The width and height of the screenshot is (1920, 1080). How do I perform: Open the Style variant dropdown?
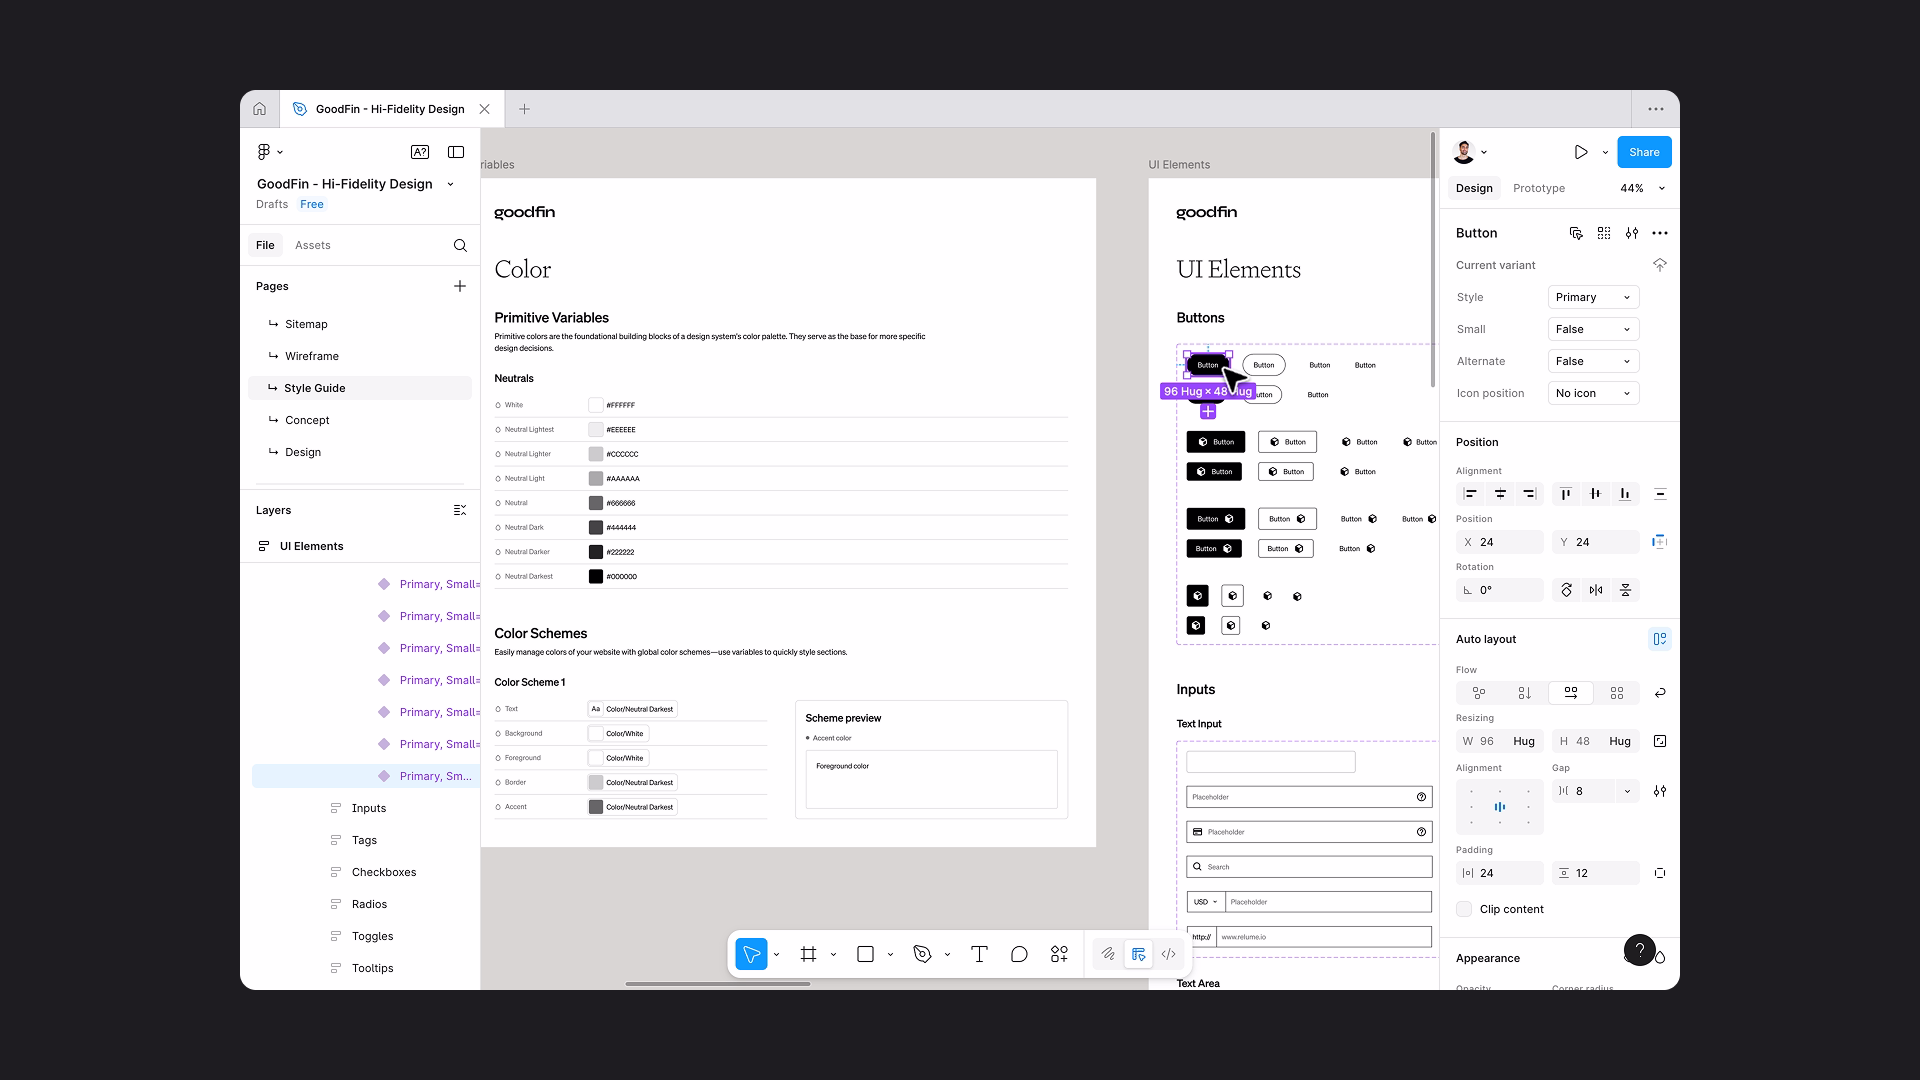click(1593, 297)
